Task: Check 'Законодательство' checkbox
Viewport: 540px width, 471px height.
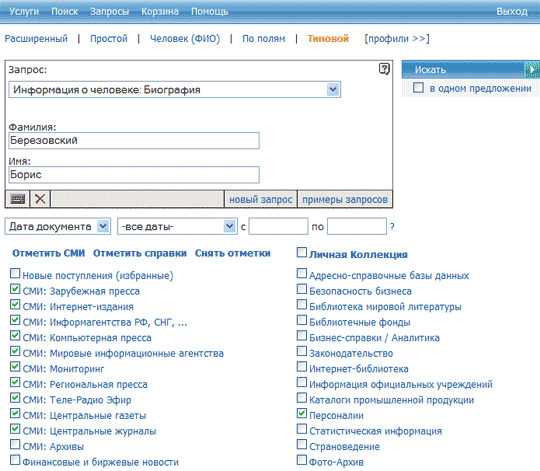Action: coord(302,351)
